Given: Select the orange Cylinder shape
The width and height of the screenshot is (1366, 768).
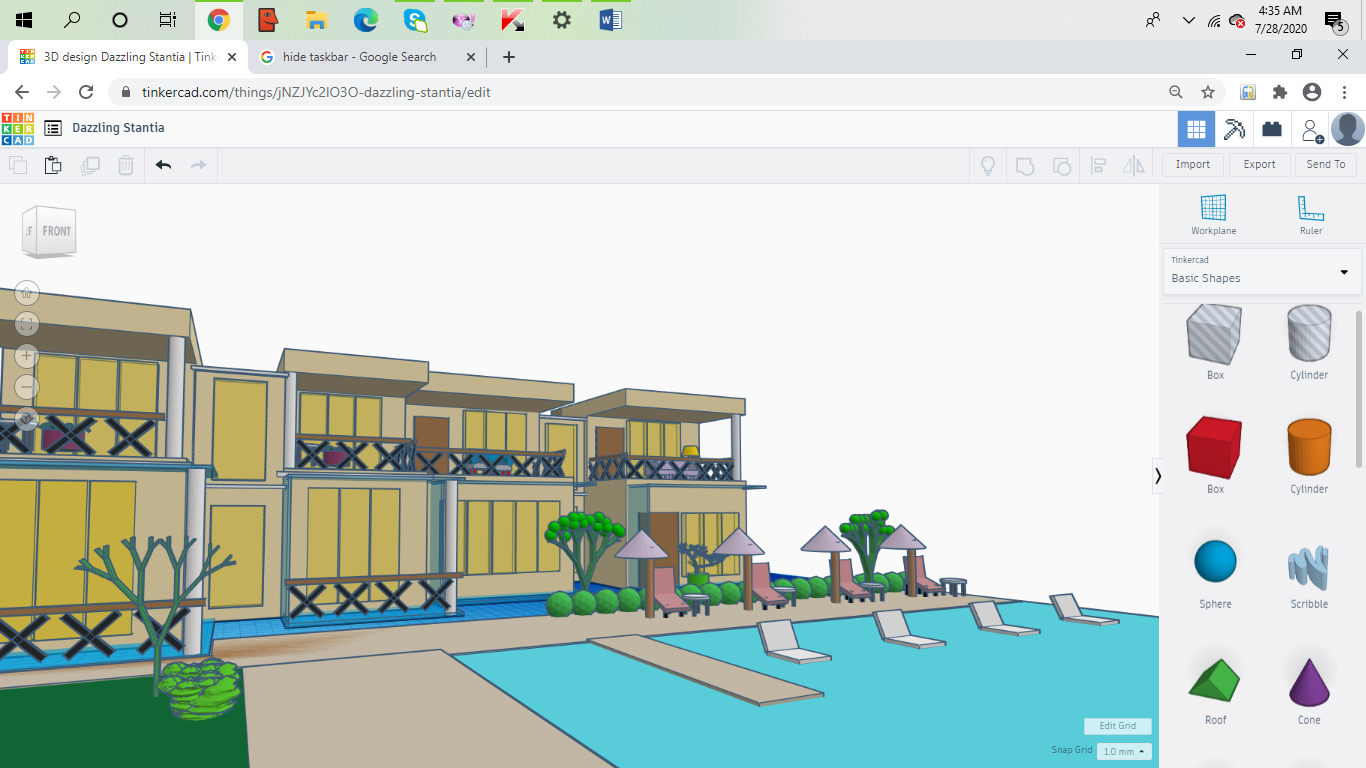Looking at the screenshot, I should [1309, 449].
